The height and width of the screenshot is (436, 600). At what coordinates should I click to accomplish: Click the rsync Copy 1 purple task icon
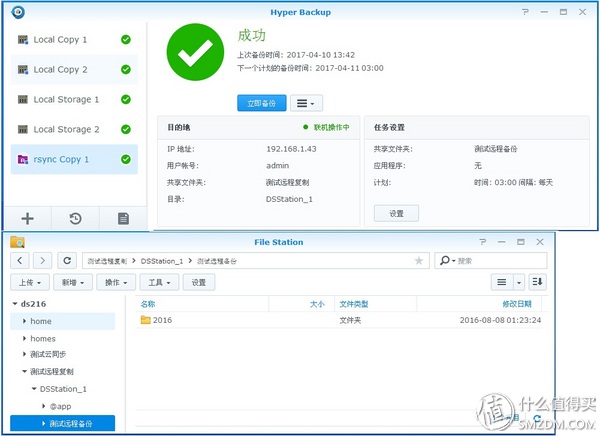tap(23, 159)
